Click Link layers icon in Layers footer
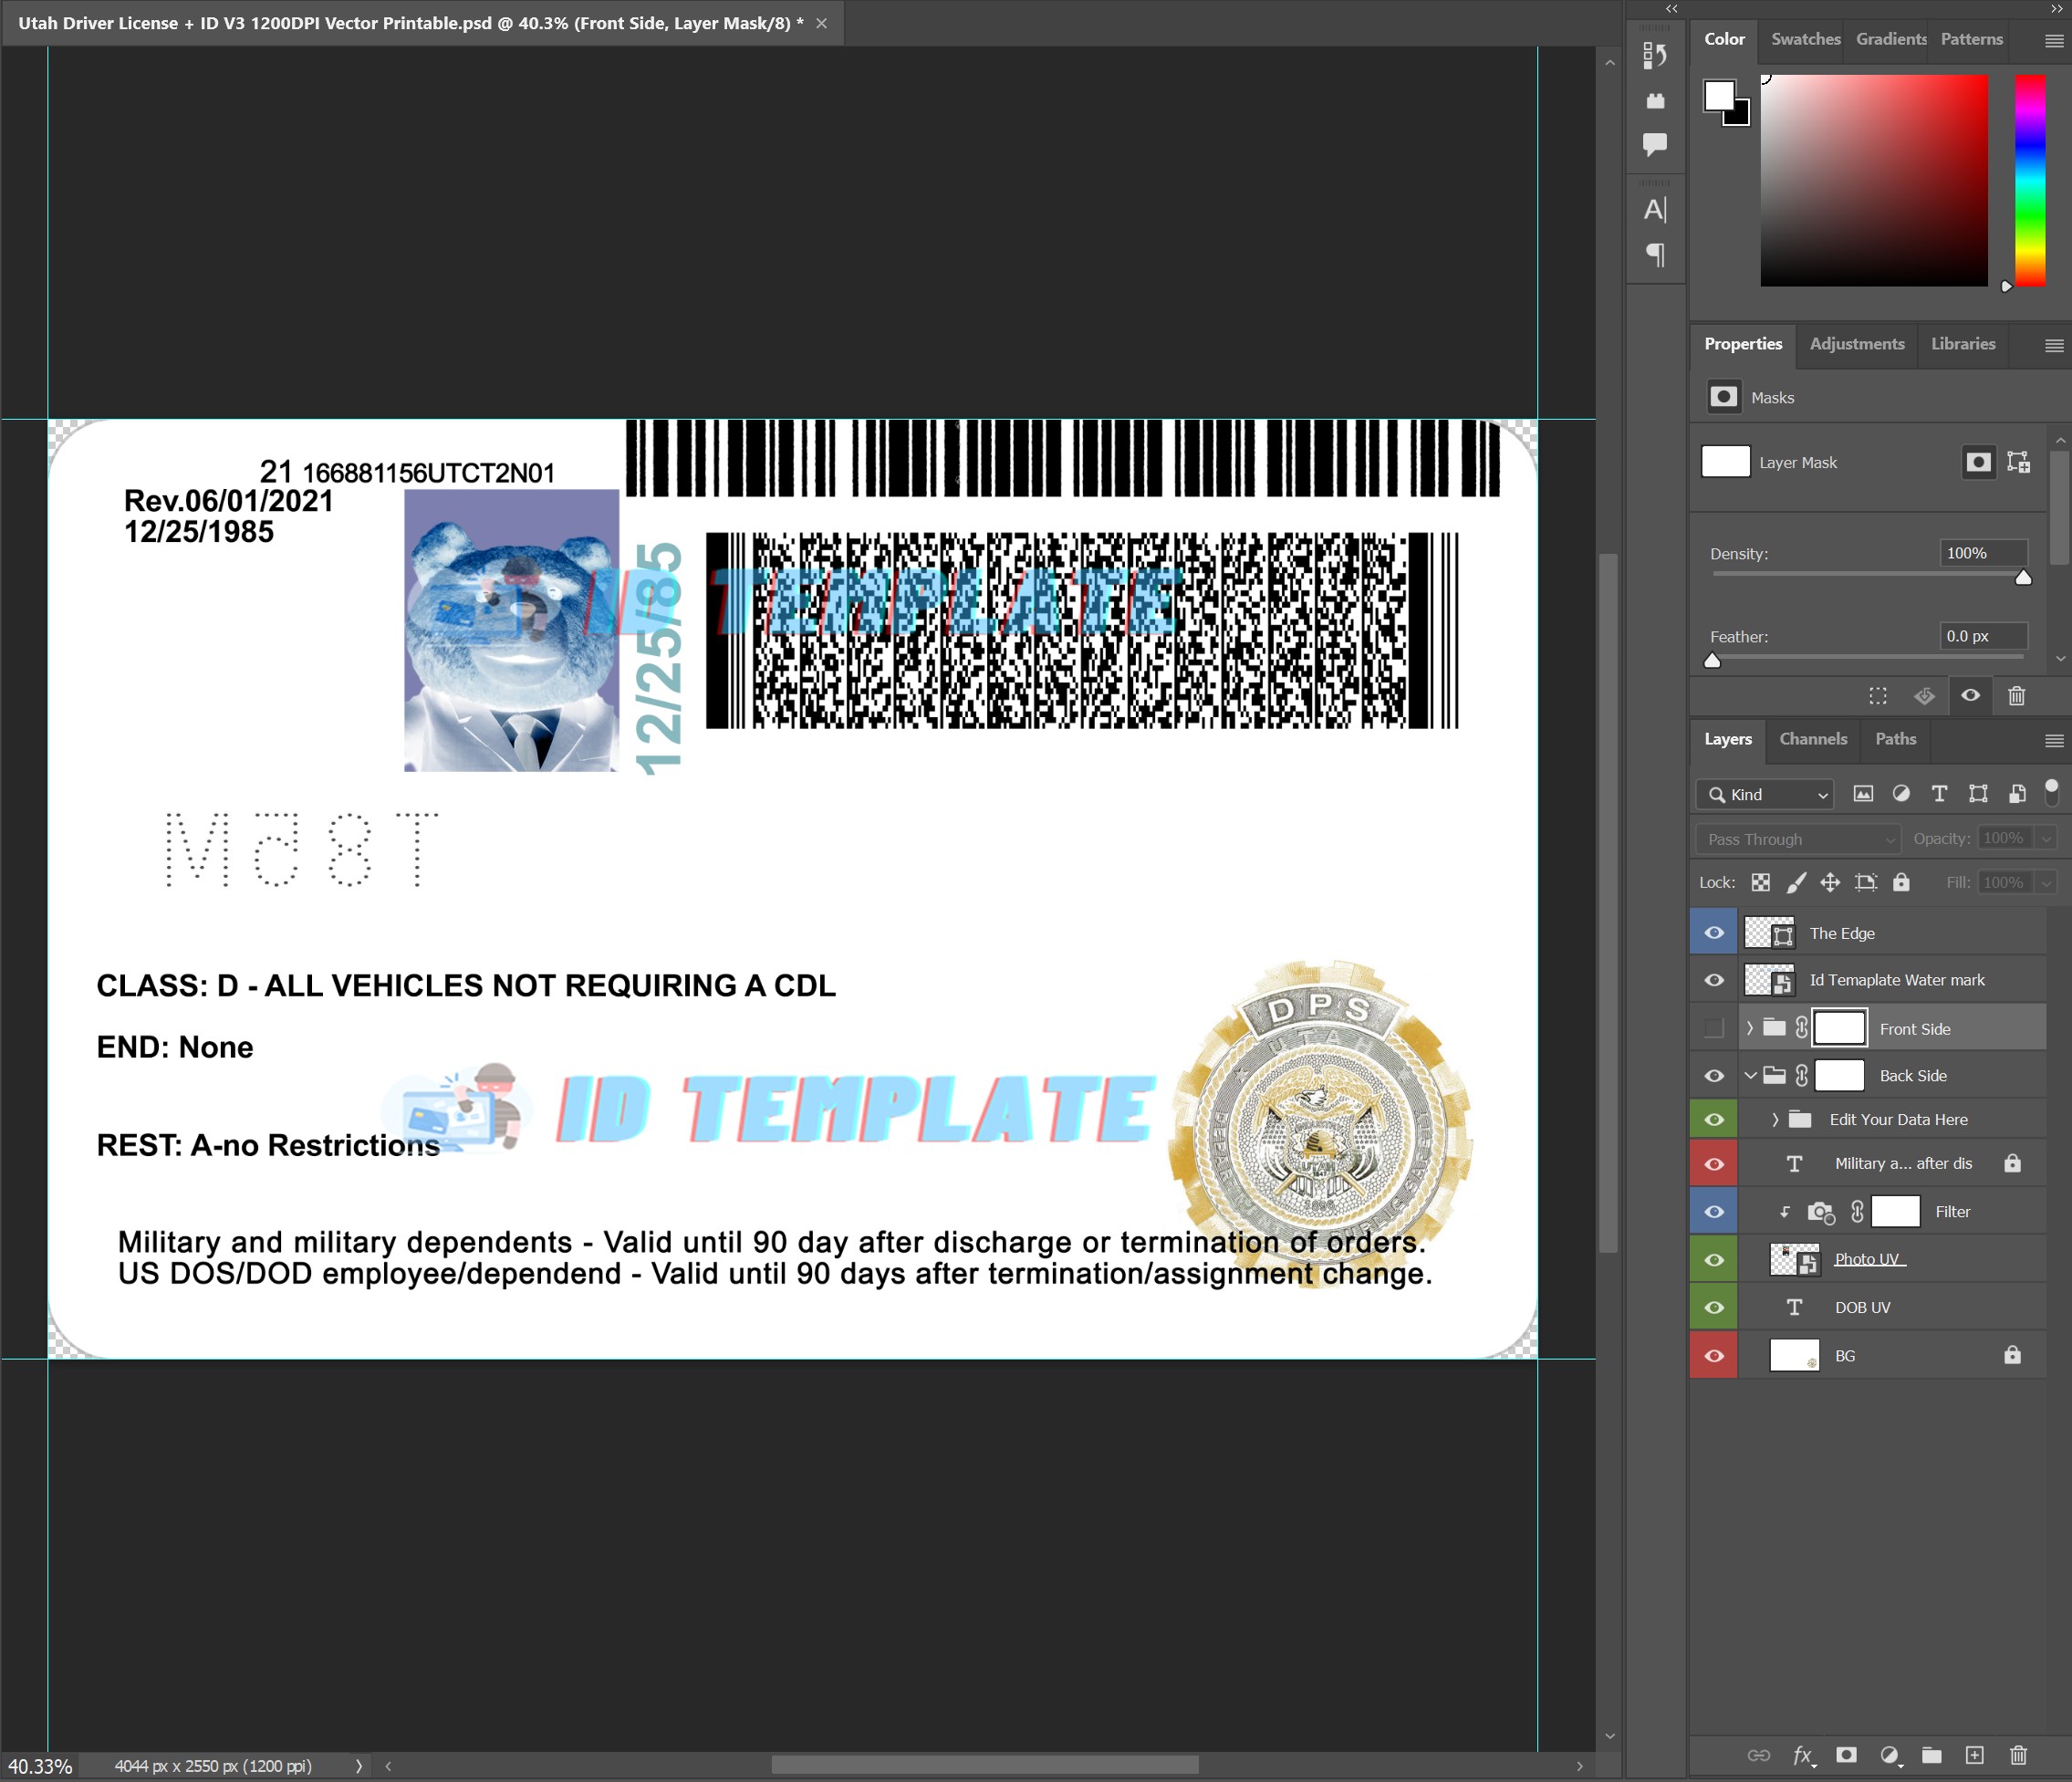This screenshot has width=2072, height=1782. click(x=1758, y=1755)
